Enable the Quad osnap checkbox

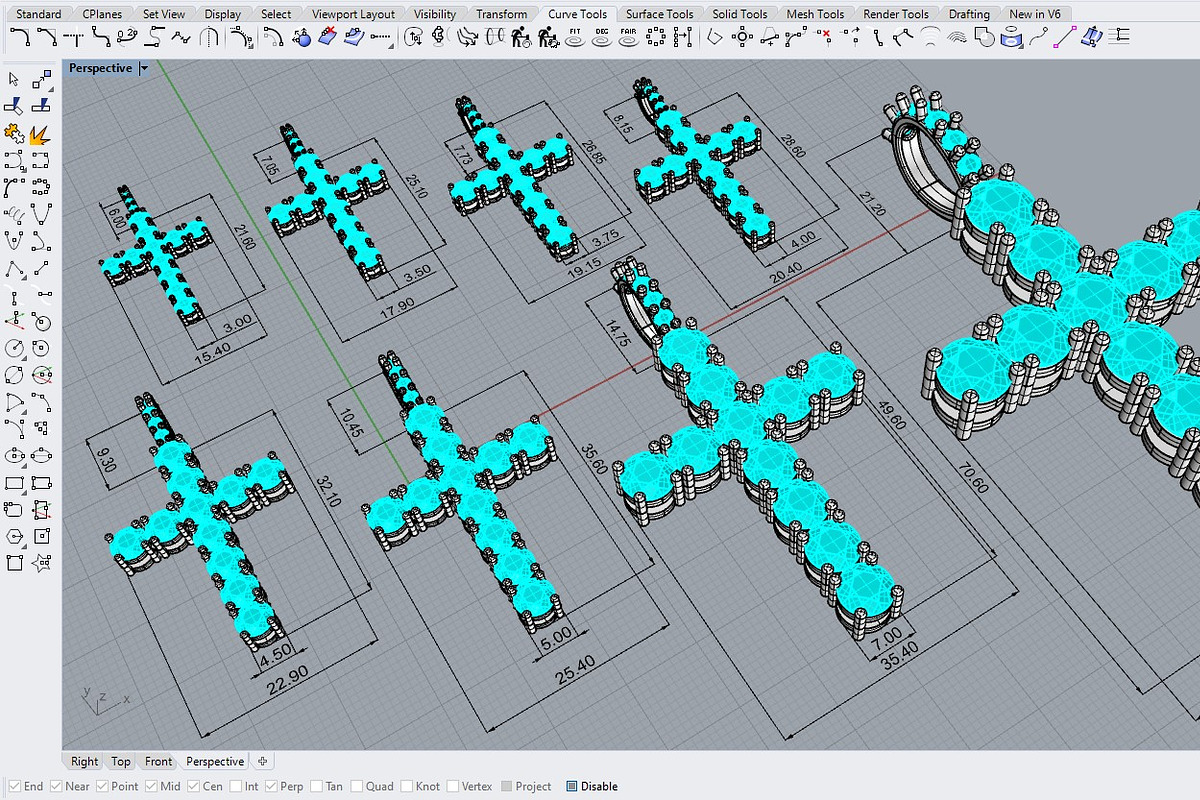[x=356, y=786]
